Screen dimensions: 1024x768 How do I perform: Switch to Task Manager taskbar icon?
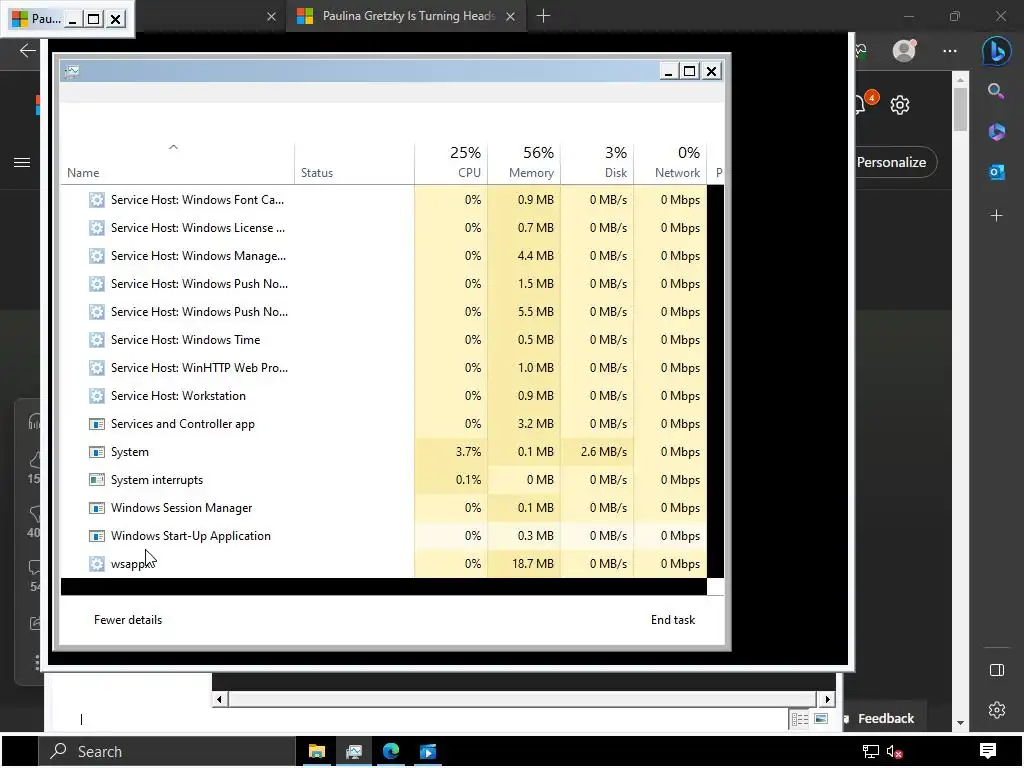pyautogui.click(x=354, y=752)
